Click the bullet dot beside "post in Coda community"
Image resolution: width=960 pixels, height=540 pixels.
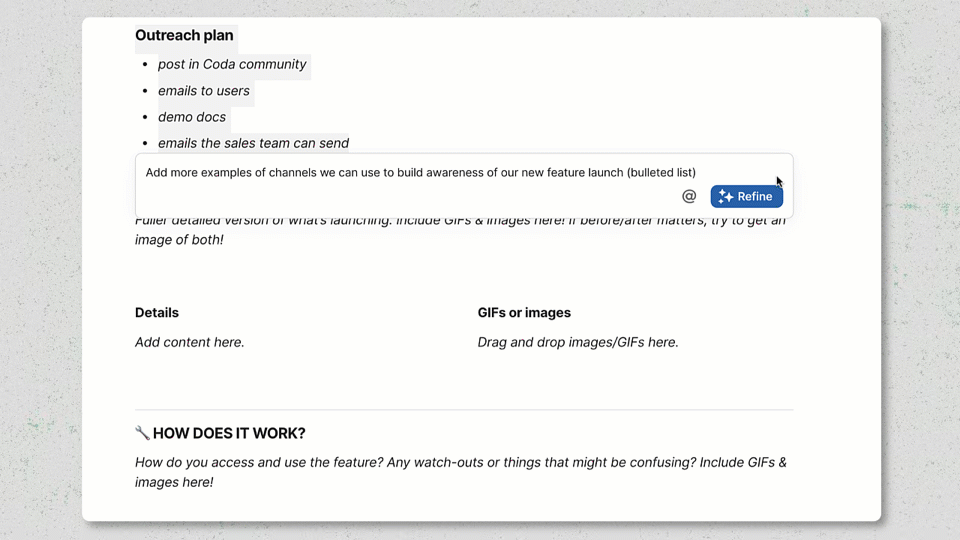[146, 65]
